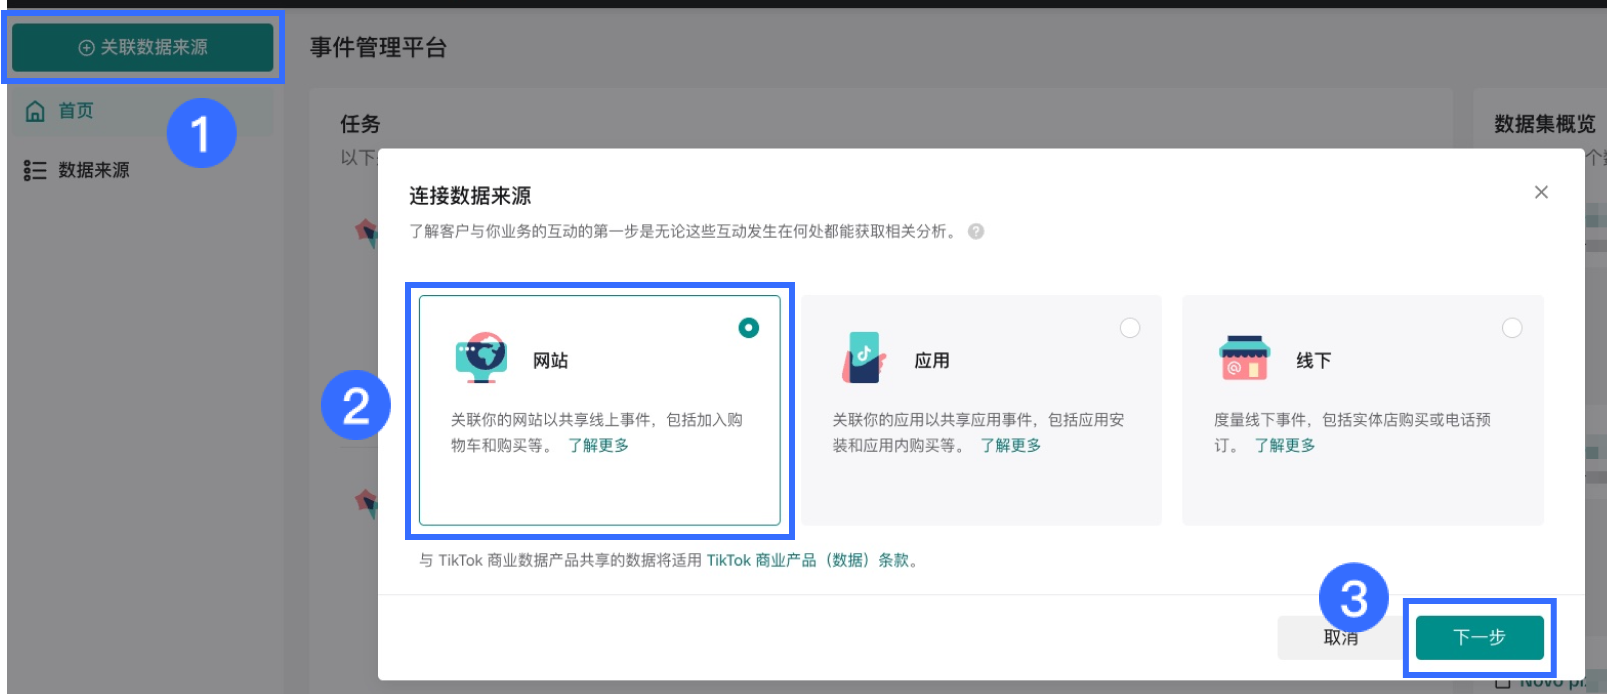Click the 应用 TikTok phone icon

[864, 358]
